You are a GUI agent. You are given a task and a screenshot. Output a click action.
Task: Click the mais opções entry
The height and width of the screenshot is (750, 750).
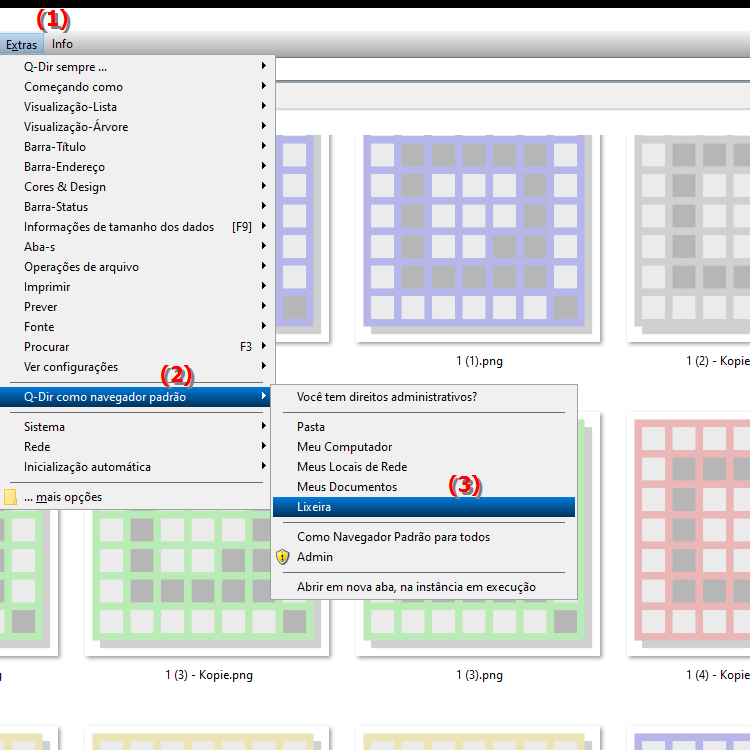pos(137,497)
